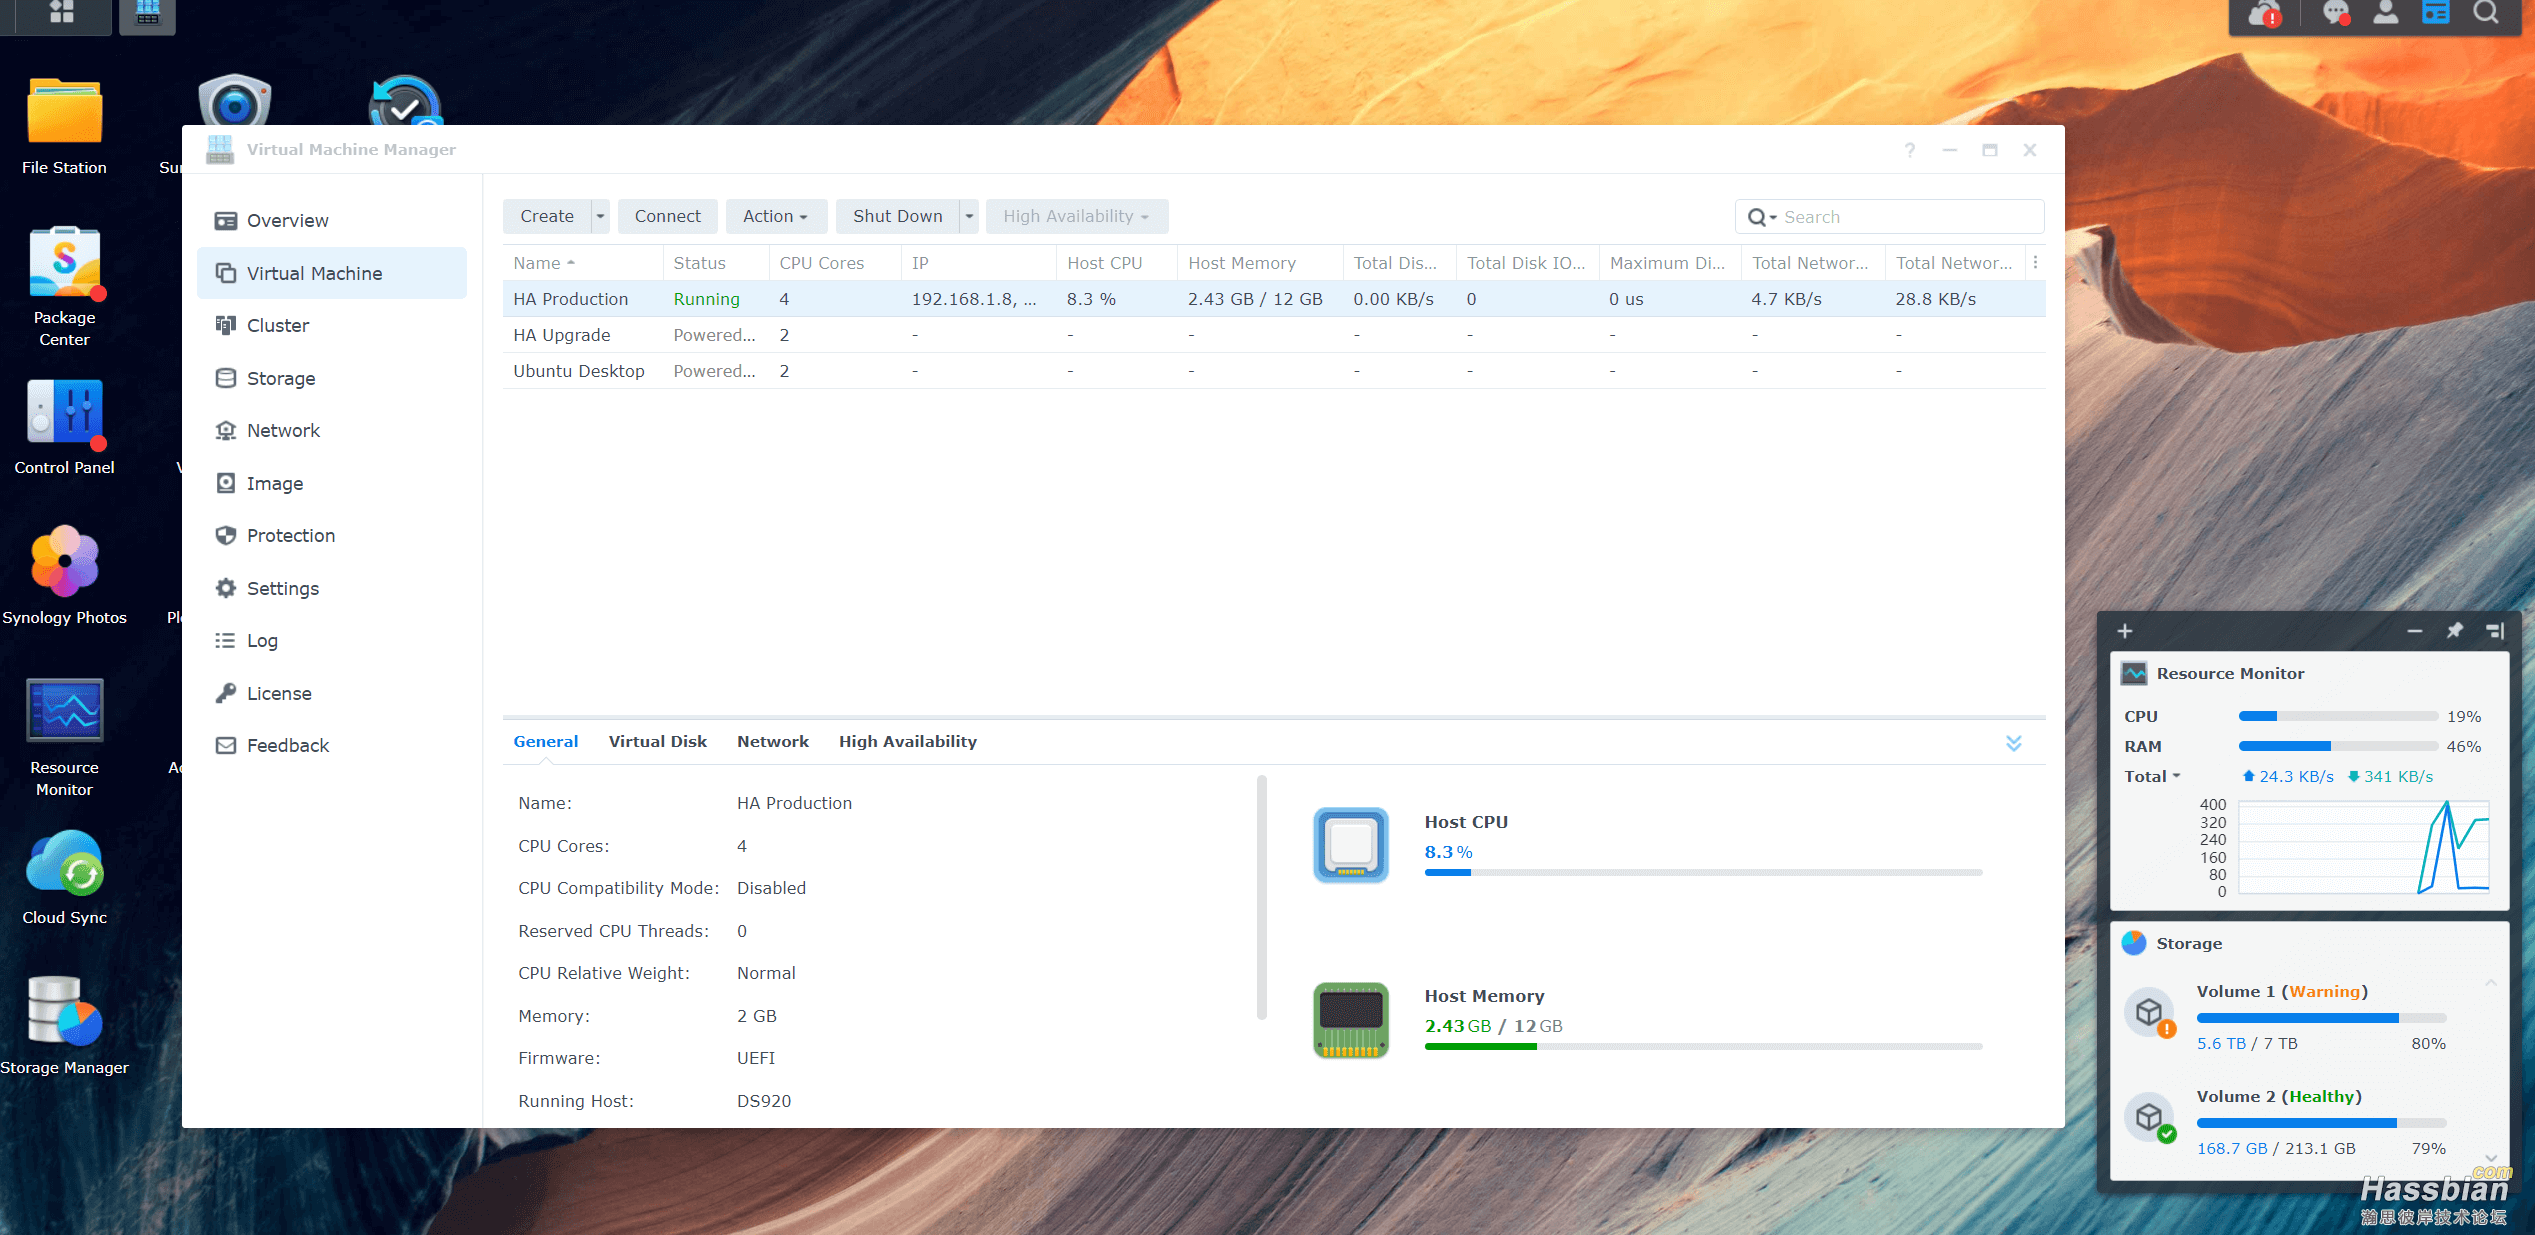Open the Create button dropdown arrow
The height and width of the screenshot is (1235, 2535).
(600, 216)
